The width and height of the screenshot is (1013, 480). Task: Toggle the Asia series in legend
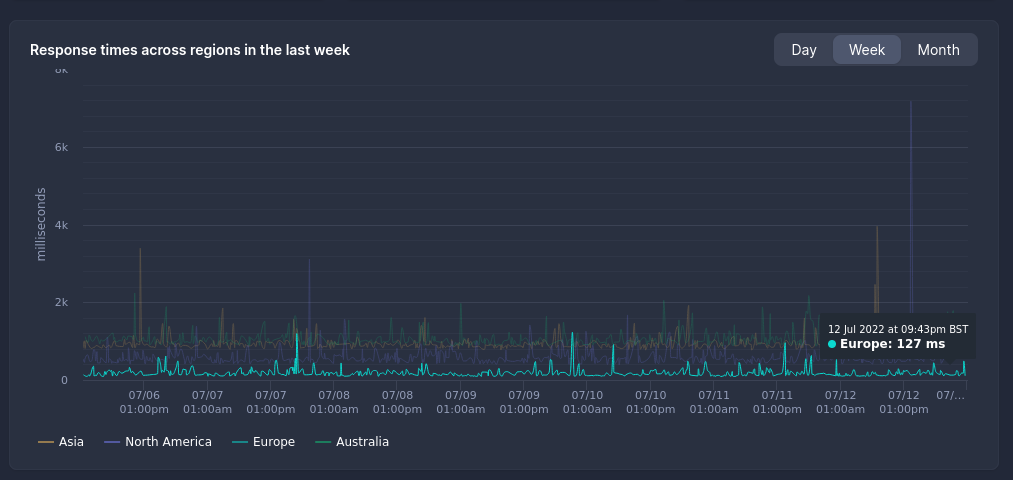coord(61,442)
